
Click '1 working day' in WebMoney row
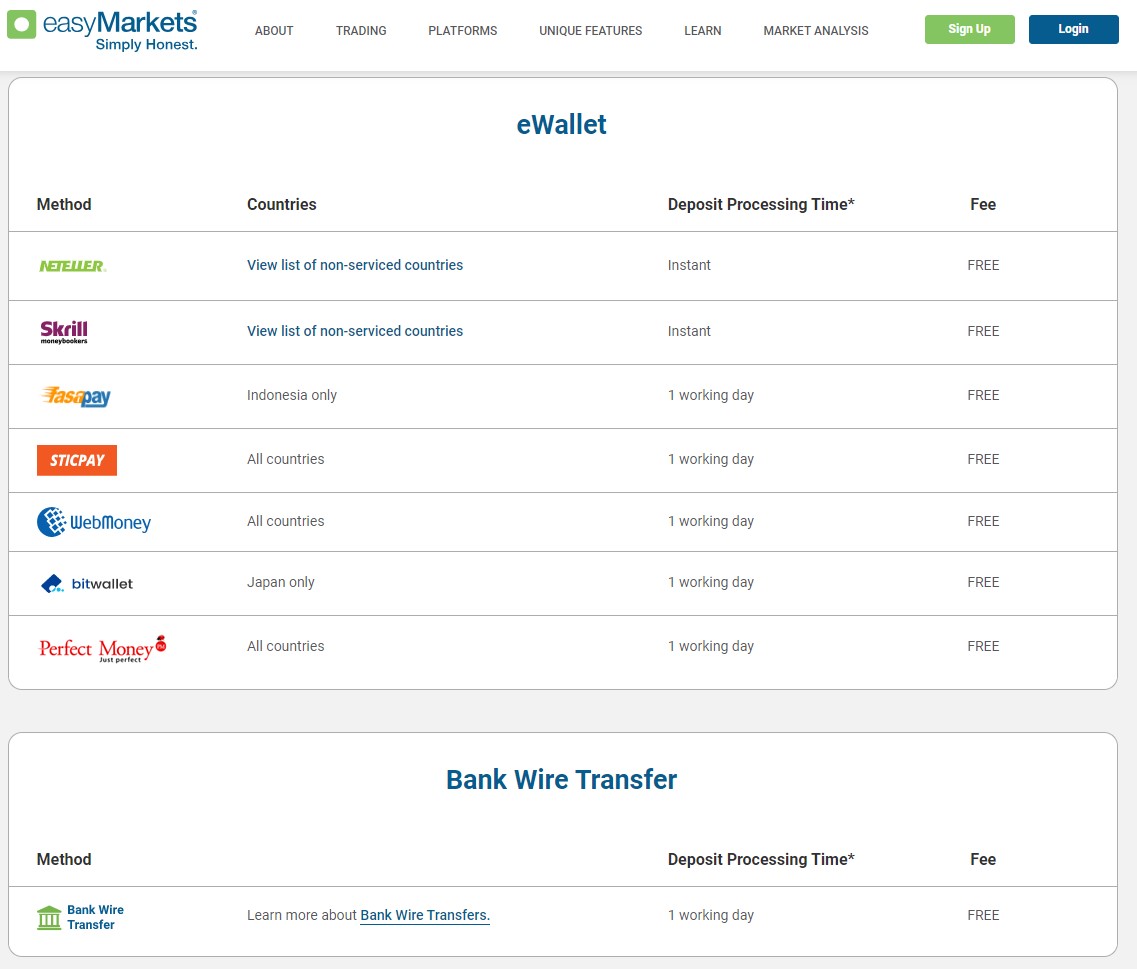711,521
